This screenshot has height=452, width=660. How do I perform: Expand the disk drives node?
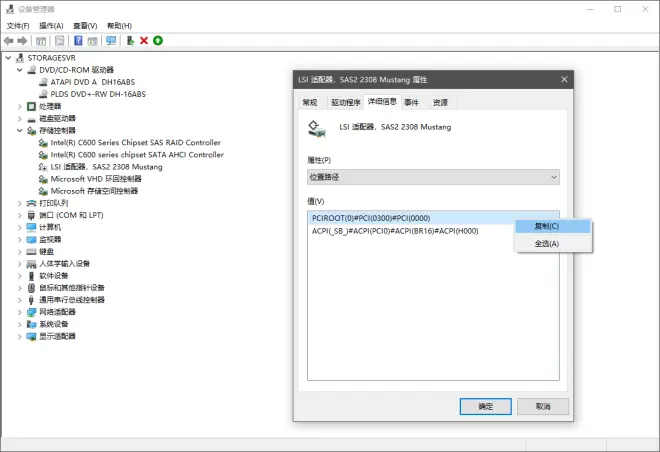[19, 118]
